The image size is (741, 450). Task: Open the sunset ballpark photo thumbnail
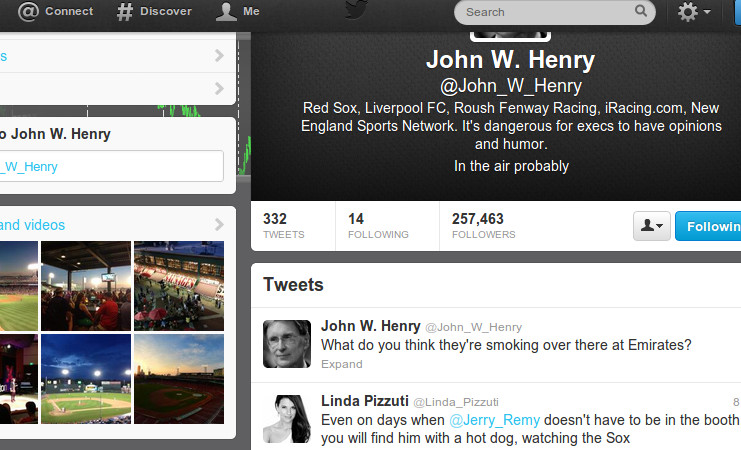[179, 379]
